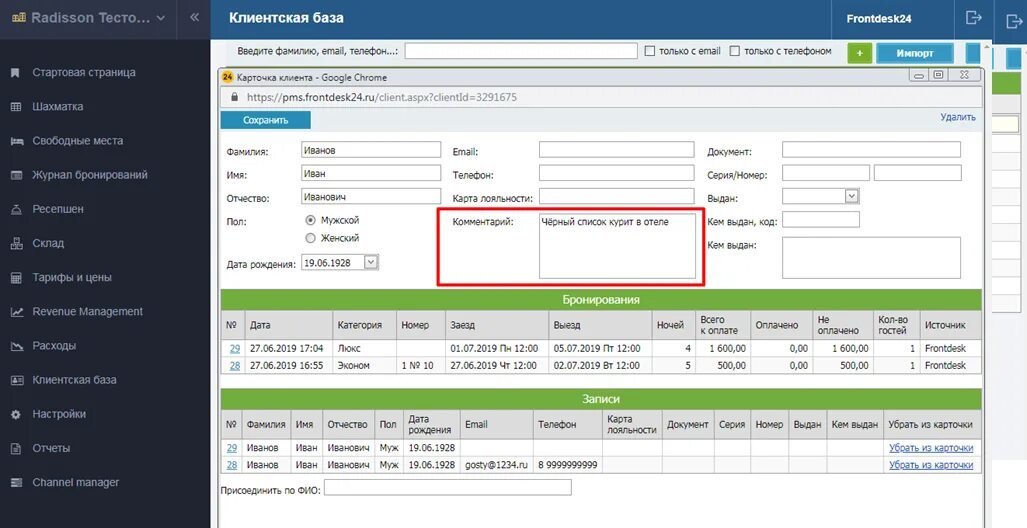
Task: Click the Стартовая страница bookmark icon
Action: pos(16,73)
